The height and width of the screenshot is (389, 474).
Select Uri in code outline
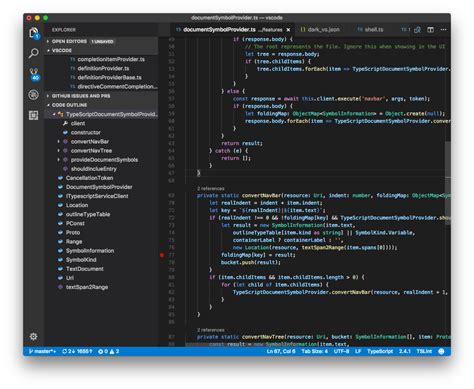pyautogui.click(x=70, y=278)
